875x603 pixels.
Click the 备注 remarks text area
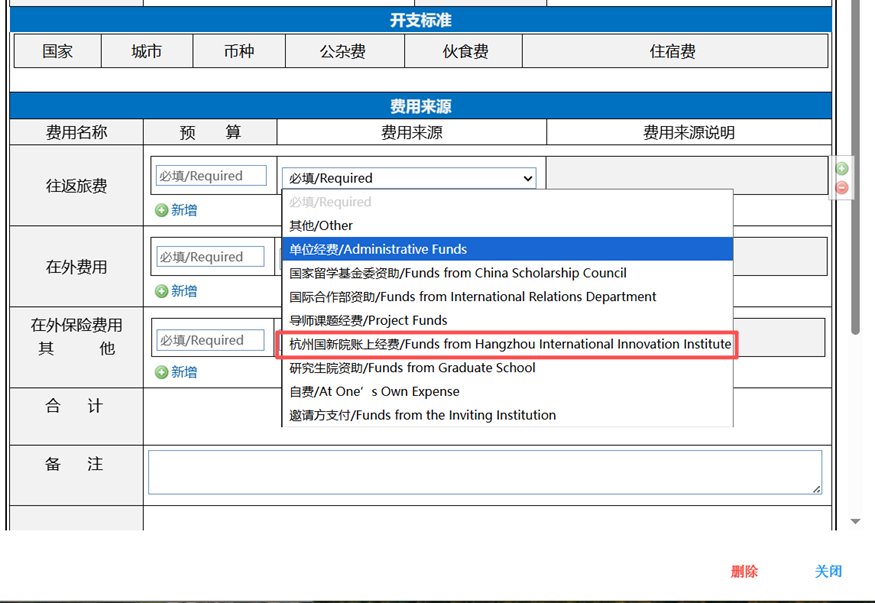484,472
